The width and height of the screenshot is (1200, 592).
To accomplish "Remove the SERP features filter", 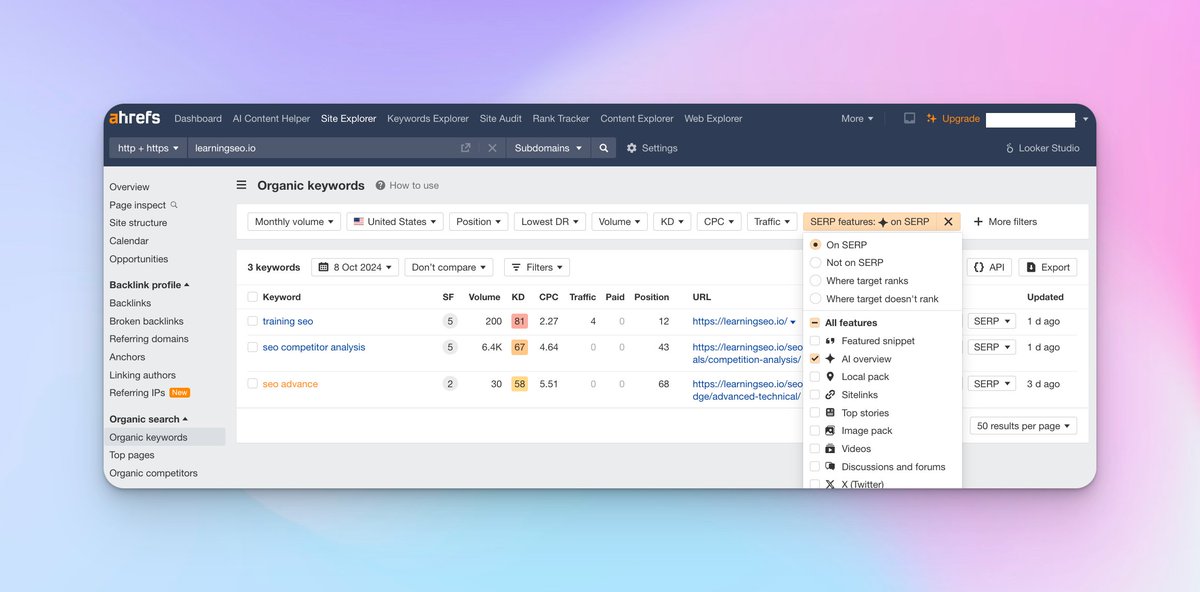I will tap(948, 222).
